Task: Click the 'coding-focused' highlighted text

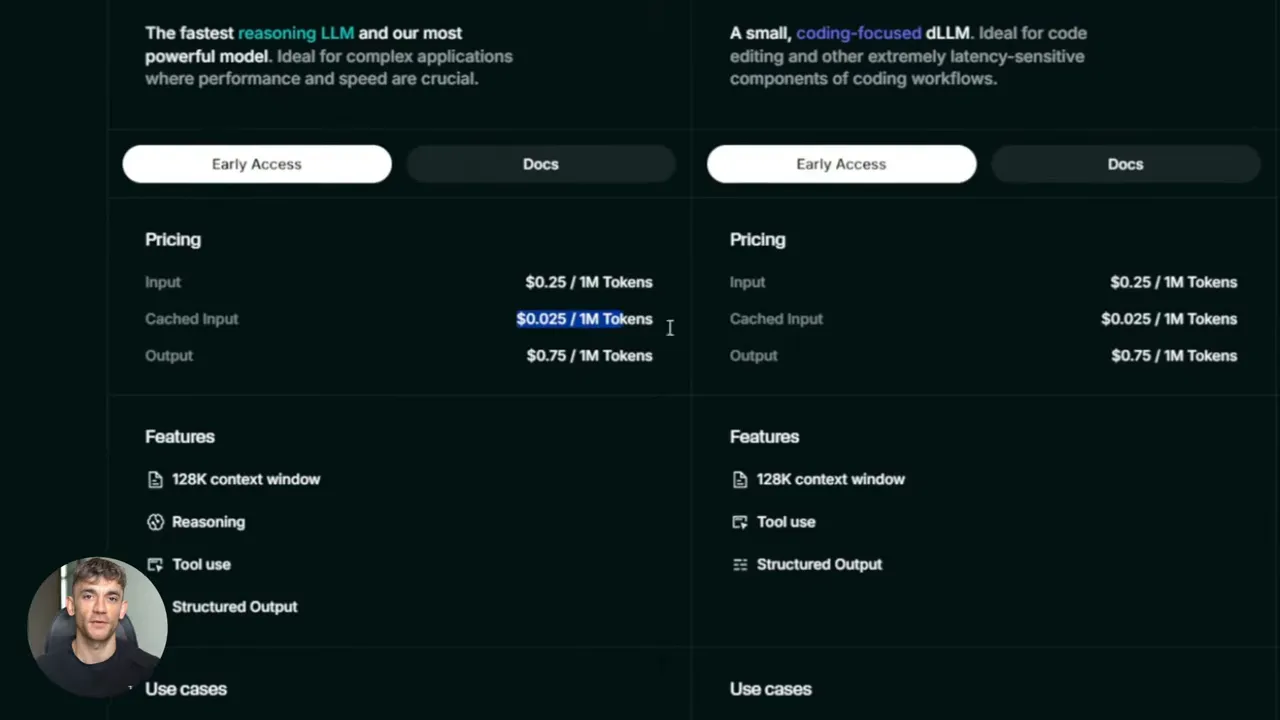Action: click(859, 33)
